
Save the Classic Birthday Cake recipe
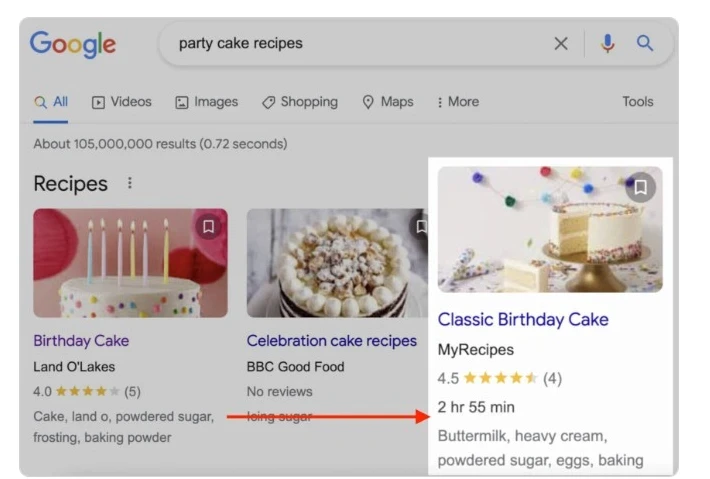640,187
